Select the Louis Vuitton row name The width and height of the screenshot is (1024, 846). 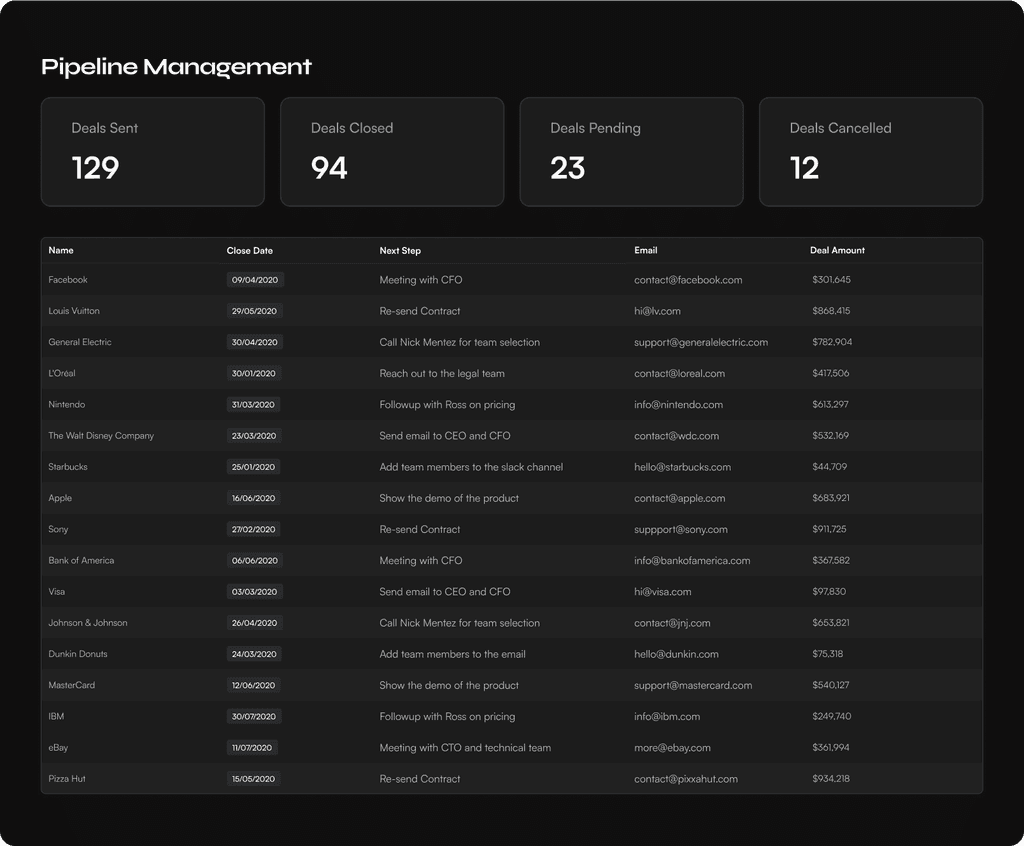click(x=74, y=311)
